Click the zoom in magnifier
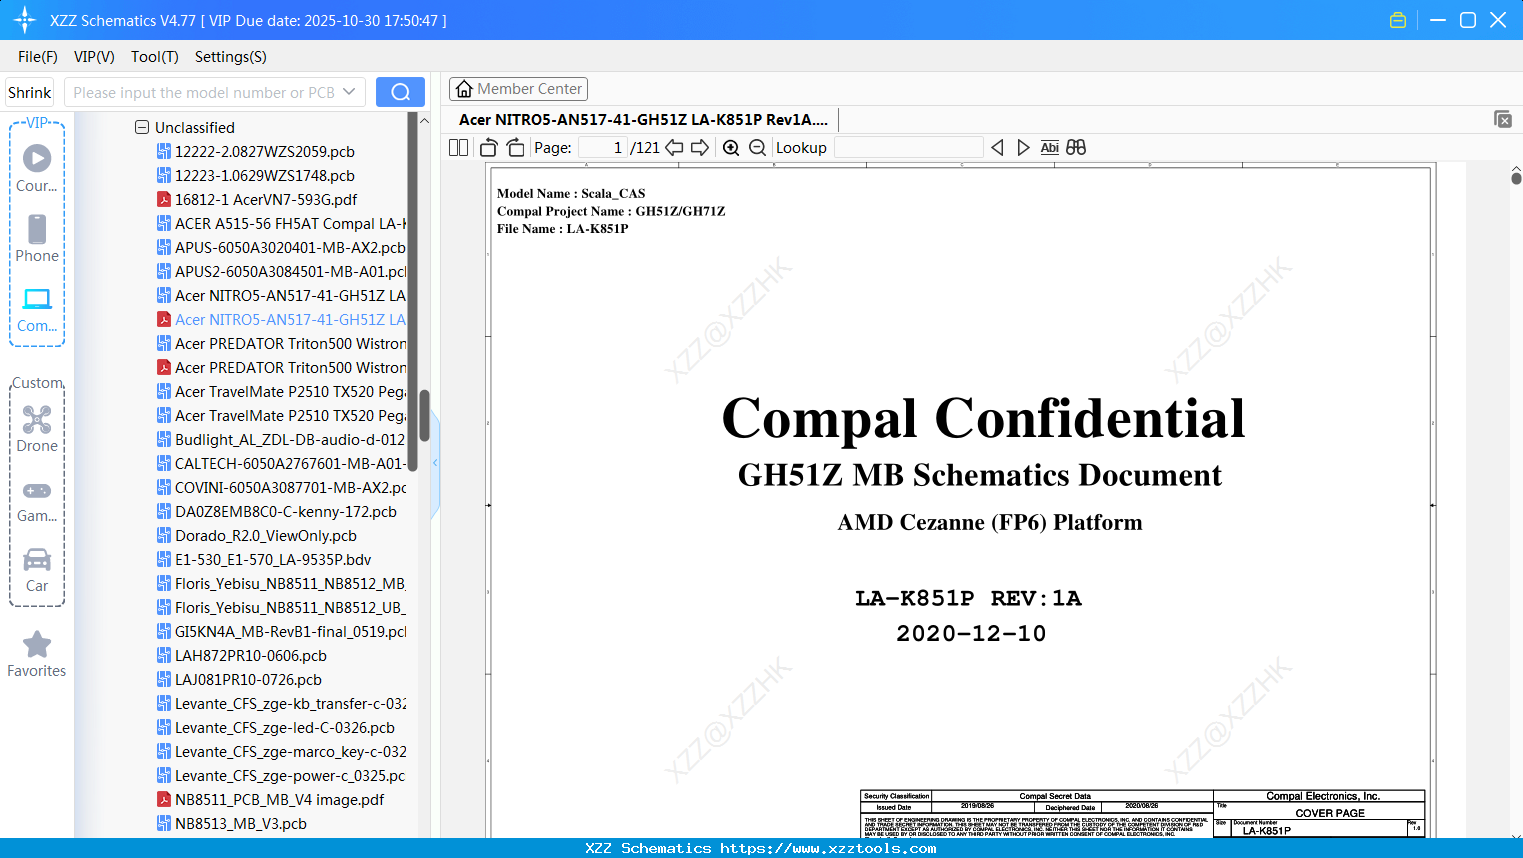This screenshot has height=858, width=1523. point(731,148)
